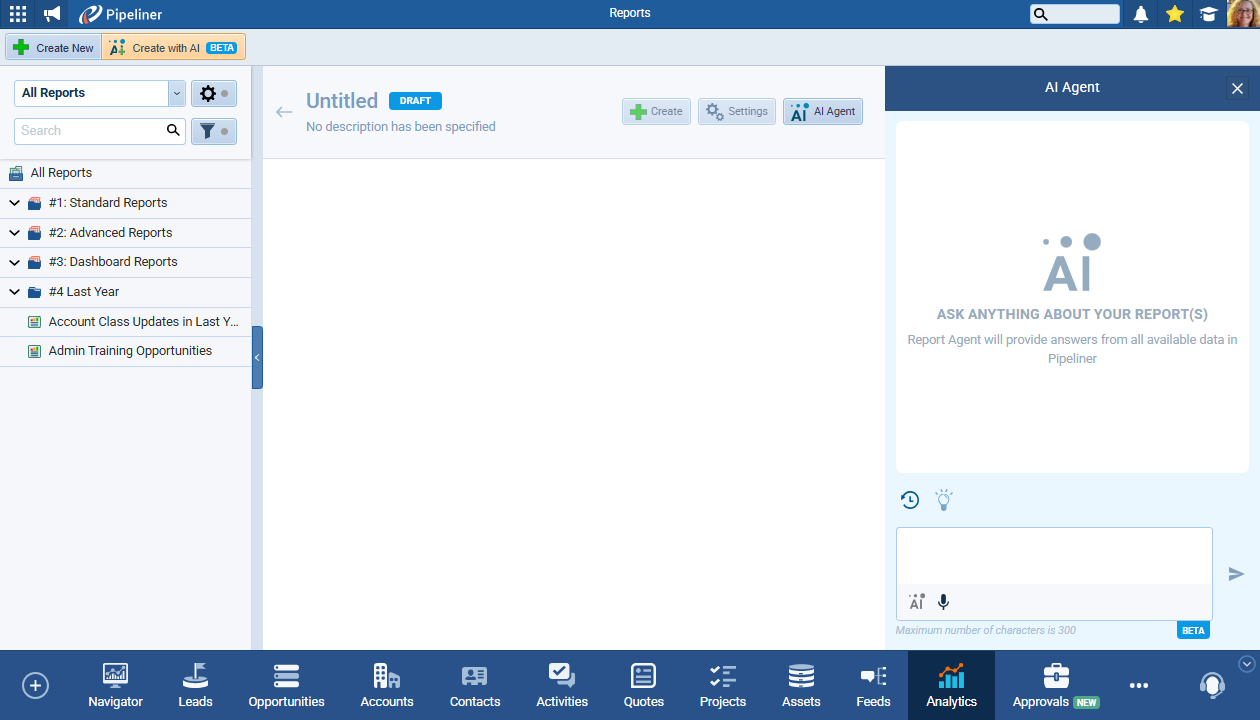This screenshot has width=1260, height=720.
Task: Click the favorites star icon
Action: pyautogui.click(x=1175, y=14)
